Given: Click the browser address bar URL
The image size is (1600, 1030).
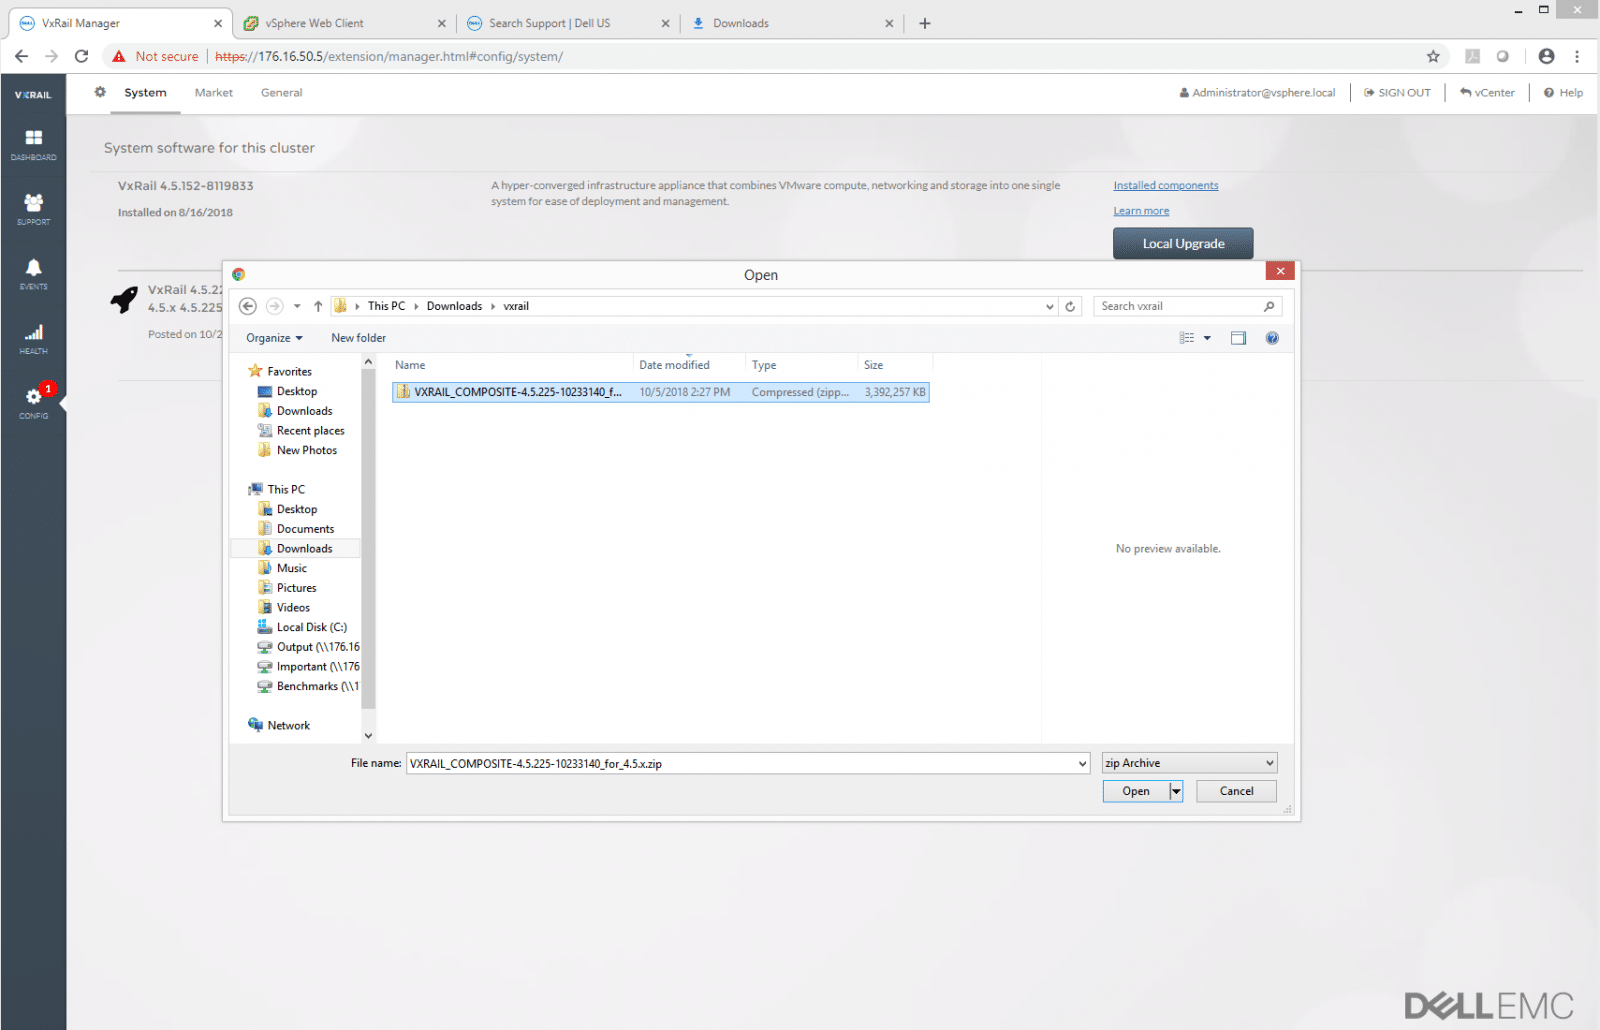Looking at the screenshot, I should pyautogui.click(x=389, y=56).
